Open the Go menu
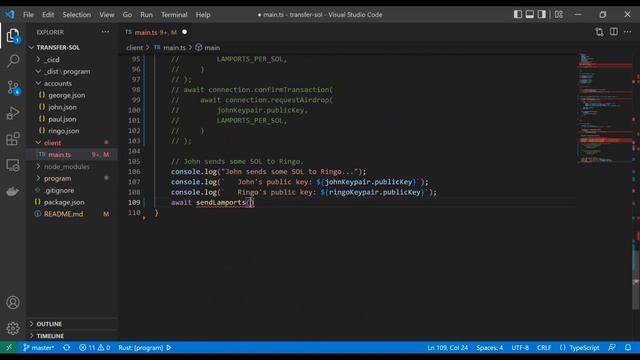 tap(127, 15)
